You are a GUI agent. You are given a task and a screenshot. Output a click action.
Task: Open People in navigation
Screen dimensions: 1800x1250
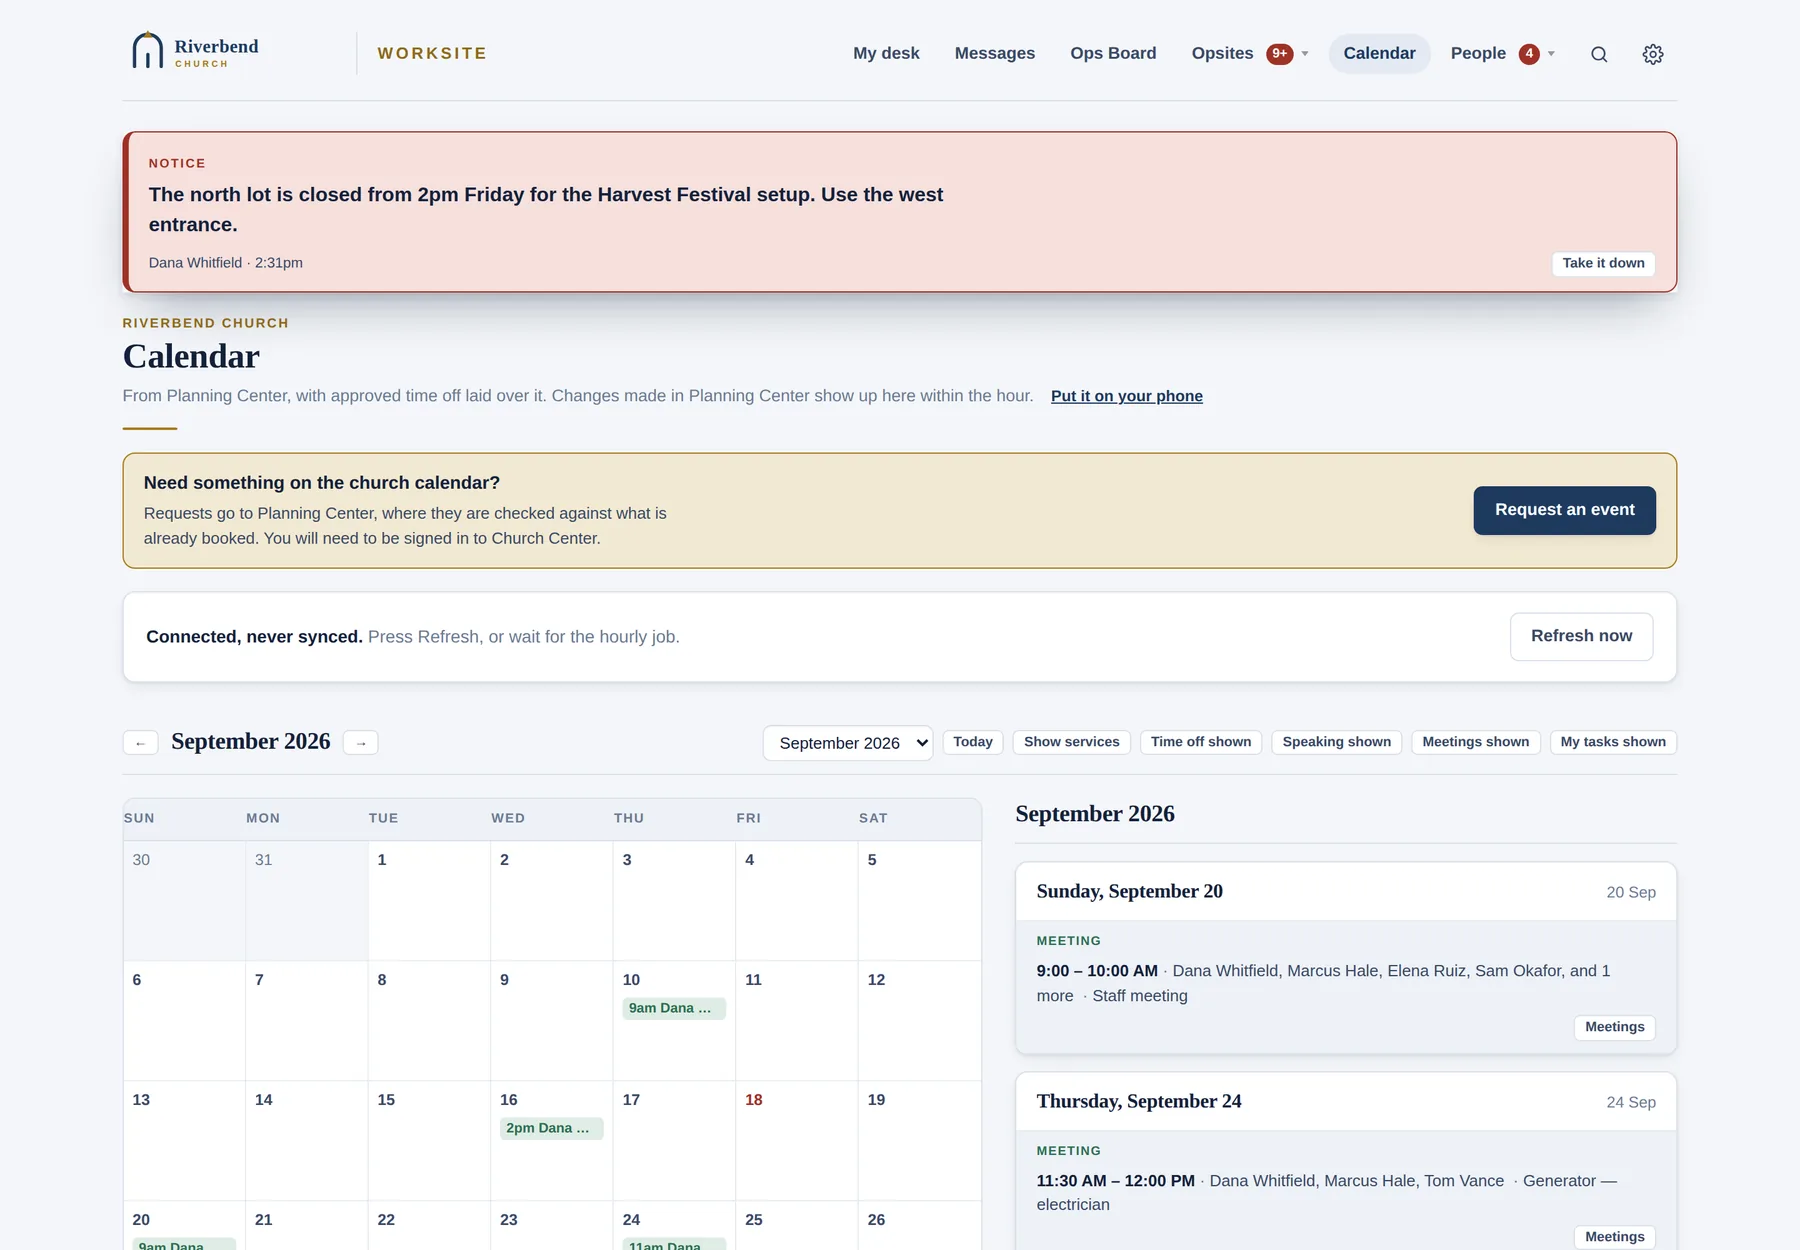1478,53
